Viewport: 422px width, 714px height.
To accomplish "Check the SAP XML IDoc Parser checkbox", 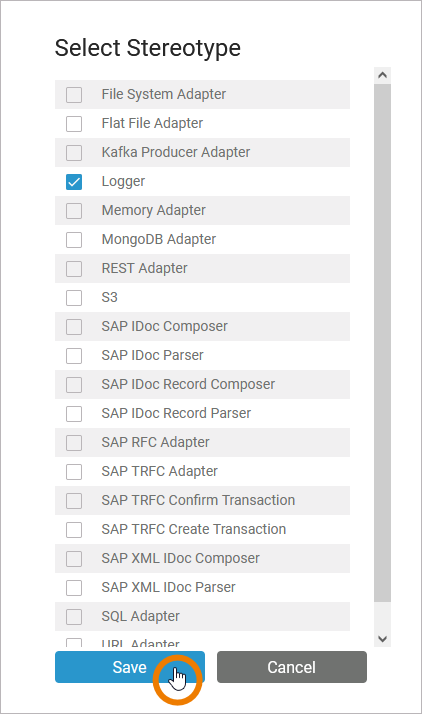I will (74, 588).
